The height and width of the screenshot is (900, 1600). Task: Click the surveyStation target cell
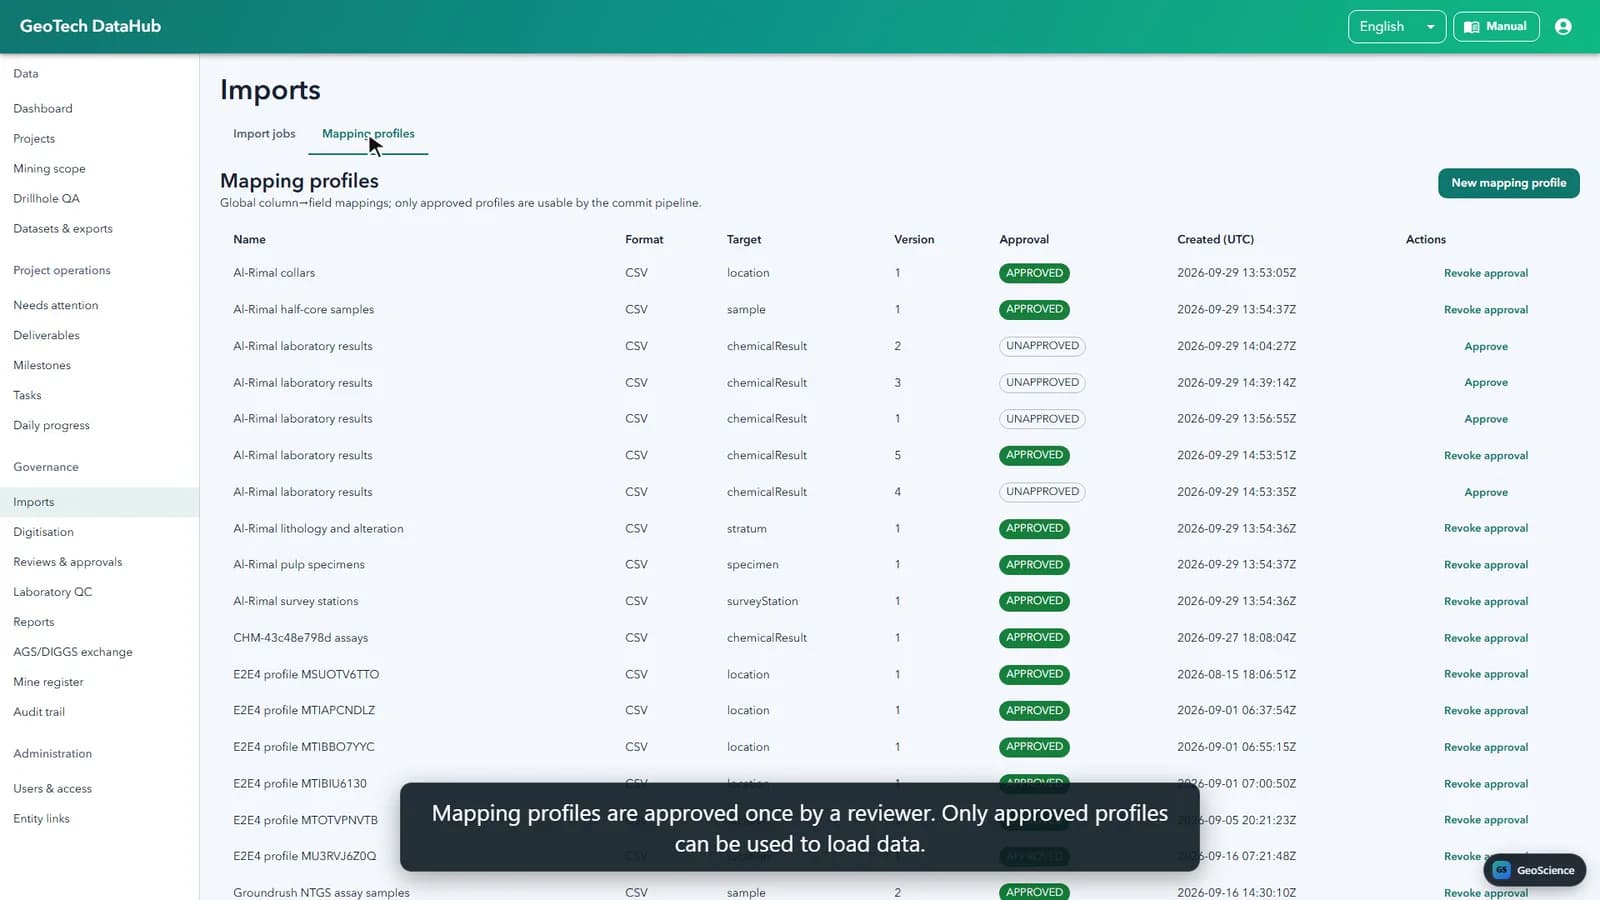point(762,602)
